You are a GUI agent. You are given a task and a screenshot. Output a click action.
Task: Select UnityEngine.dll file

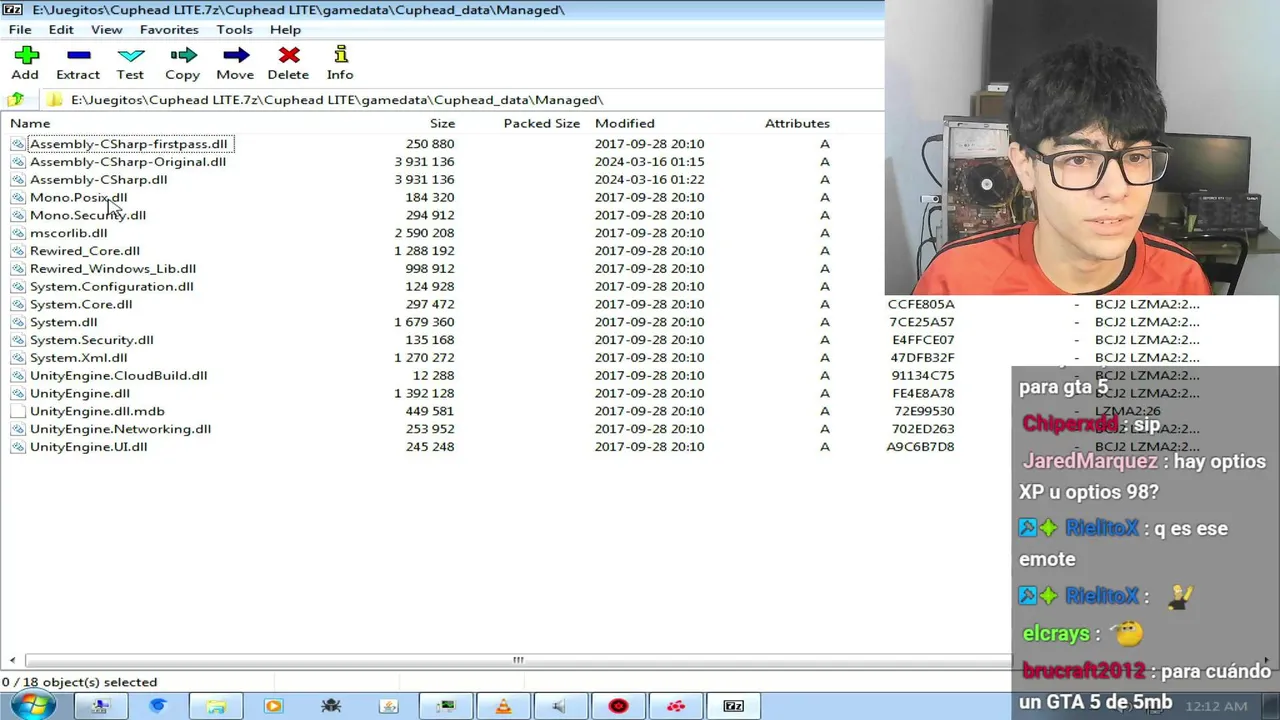tap(80, 394)
